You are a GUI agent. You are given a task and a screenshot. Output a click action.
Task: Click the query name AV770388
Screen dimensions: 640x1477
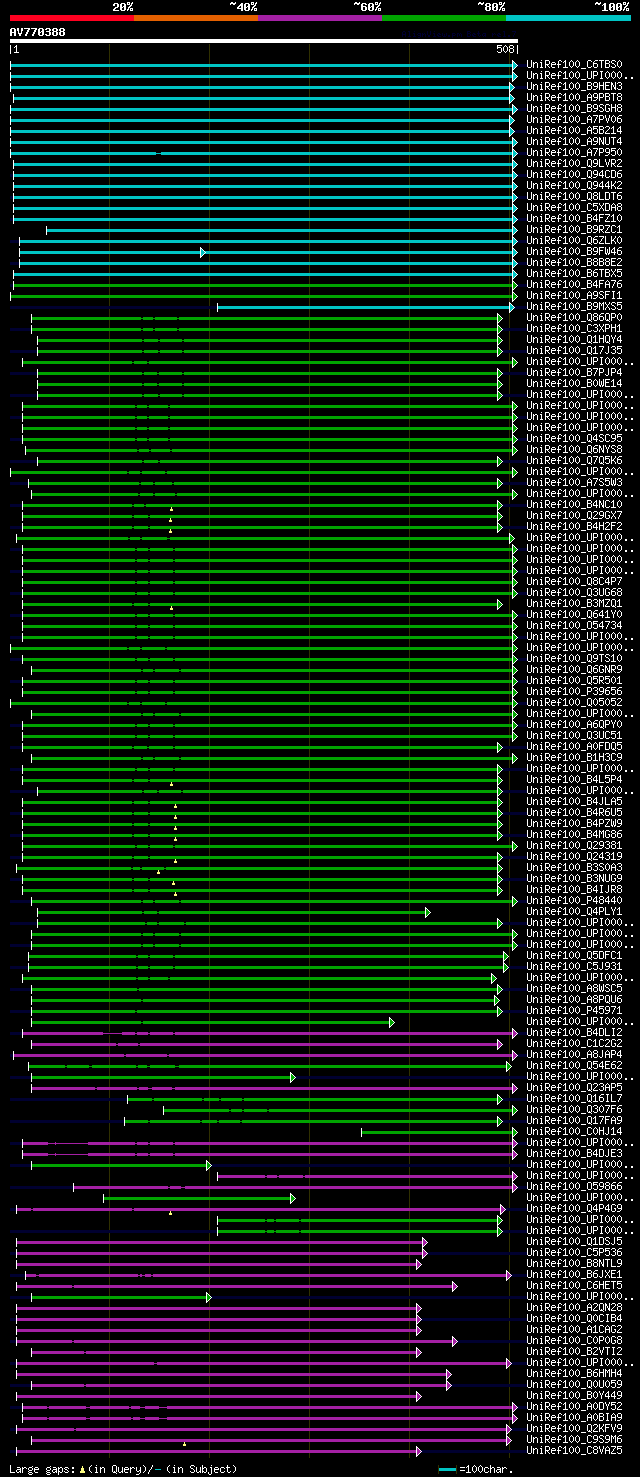[x=38, y=32]
